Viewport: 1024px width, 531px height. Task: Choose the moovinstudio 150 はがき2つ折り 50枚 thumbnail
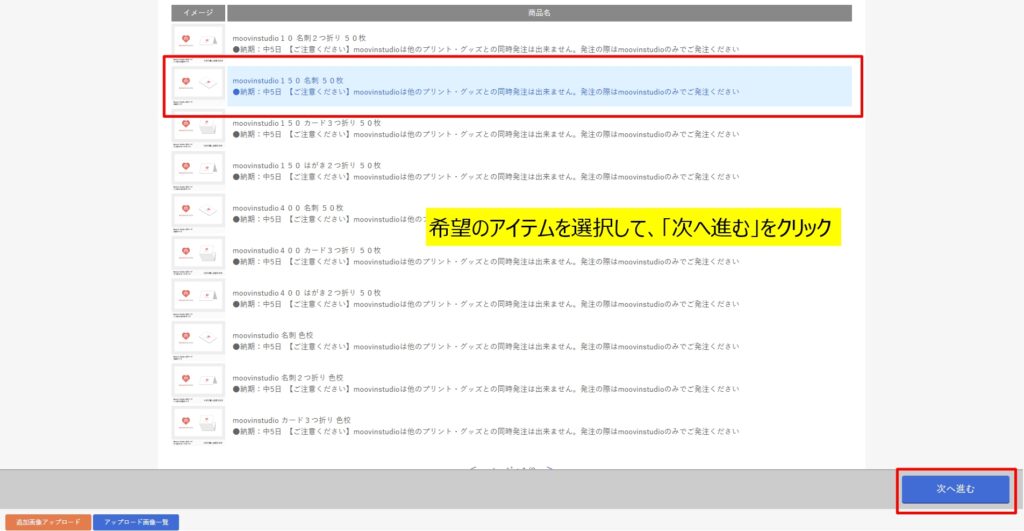198,169
